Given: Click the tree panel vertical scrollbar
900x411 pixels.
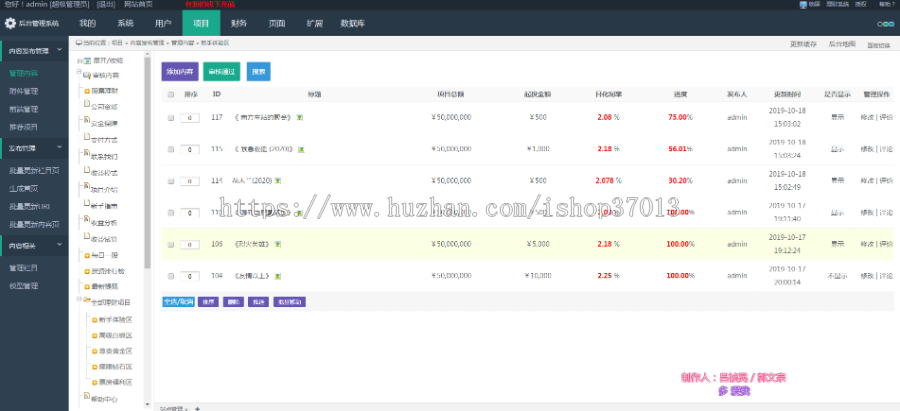Looking at the screenshot, I should tap(148, 162).
